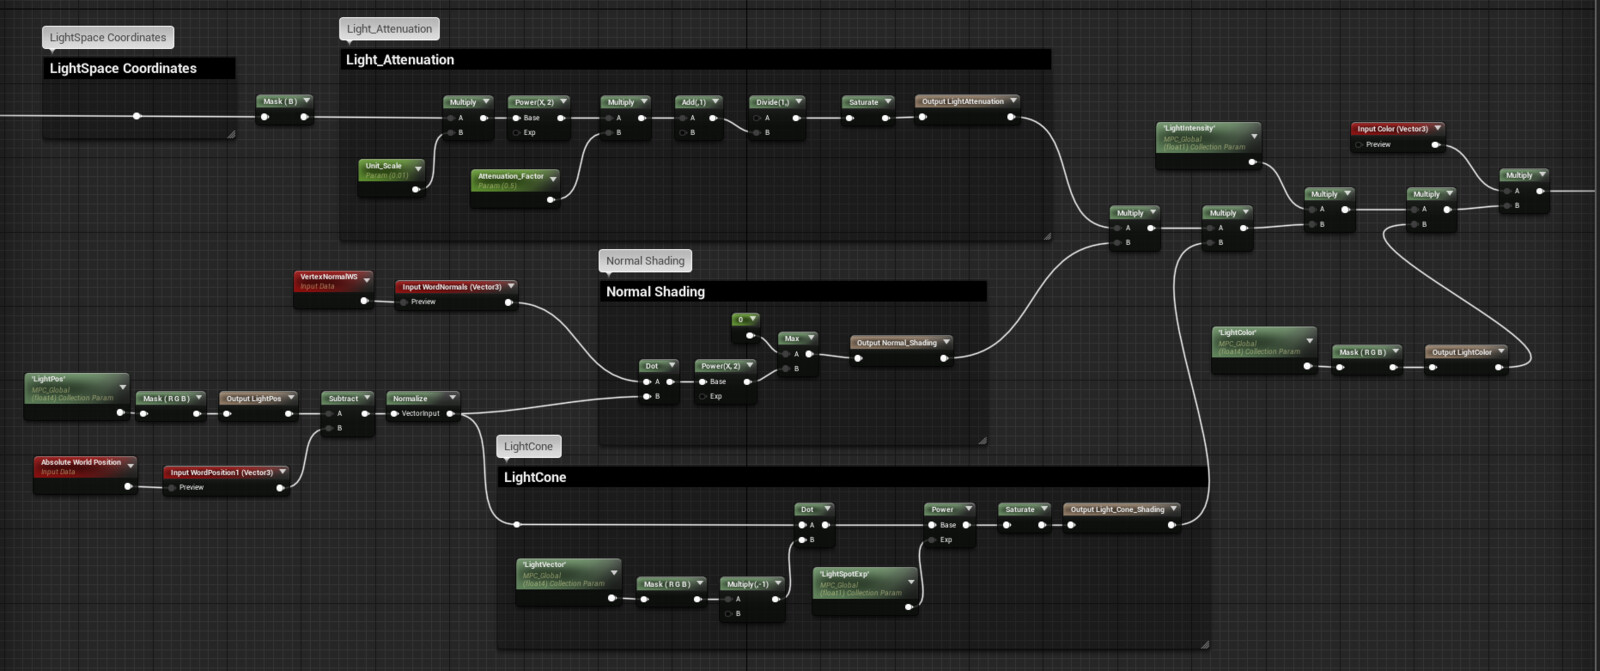This screenshot has width=1600, height=671.
Task: Click the output pin of Unit_Scale
Action: pos(416,189)
